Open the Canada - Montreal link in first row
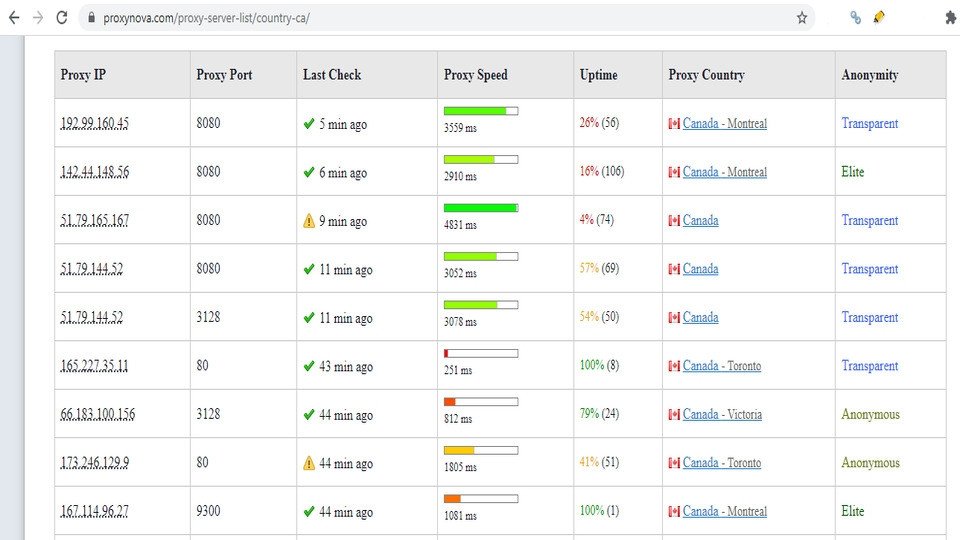The image size is (960, 540). click(724, 124)
